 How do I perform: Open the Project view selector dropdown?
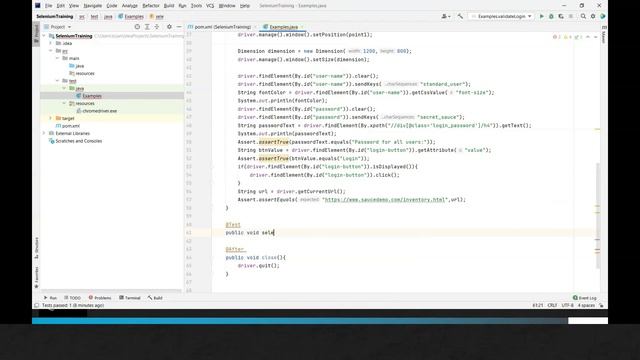[58, 27]
